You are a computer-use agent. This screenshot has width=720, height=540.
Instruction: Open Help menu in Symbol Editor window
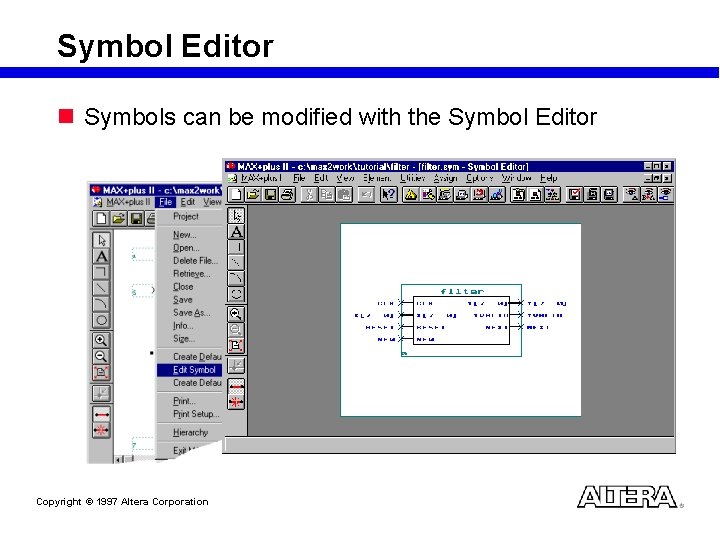click(x=549, y=178)
